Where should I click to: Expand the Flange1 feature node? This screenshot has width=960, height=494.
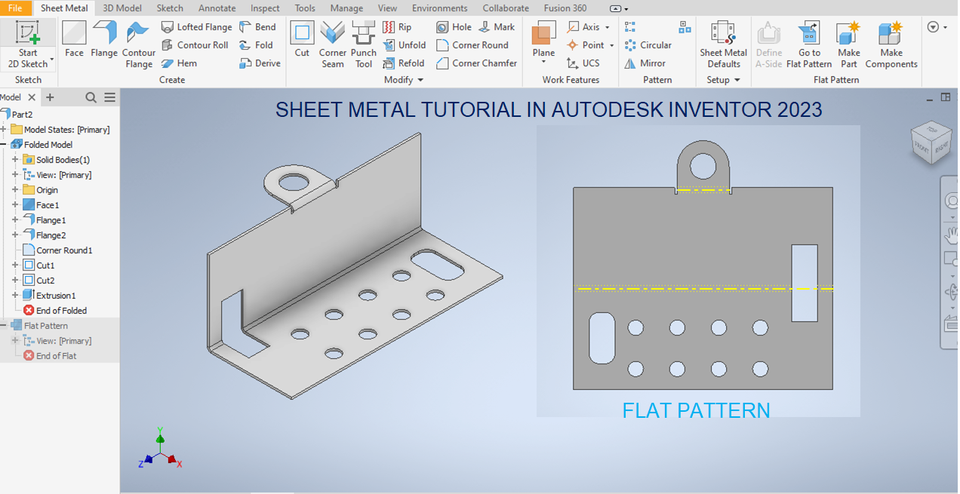[15, 220]
